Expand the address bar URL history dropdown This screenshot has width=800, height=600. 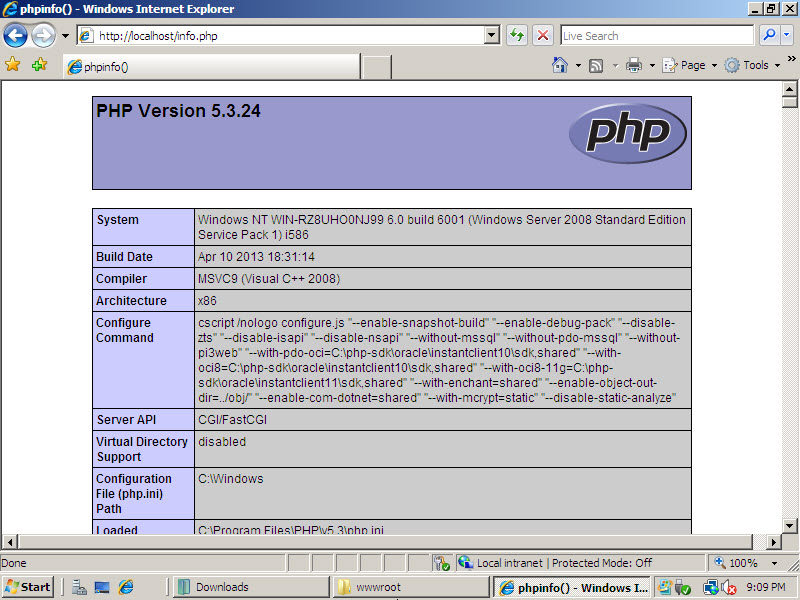click(492, 36)
